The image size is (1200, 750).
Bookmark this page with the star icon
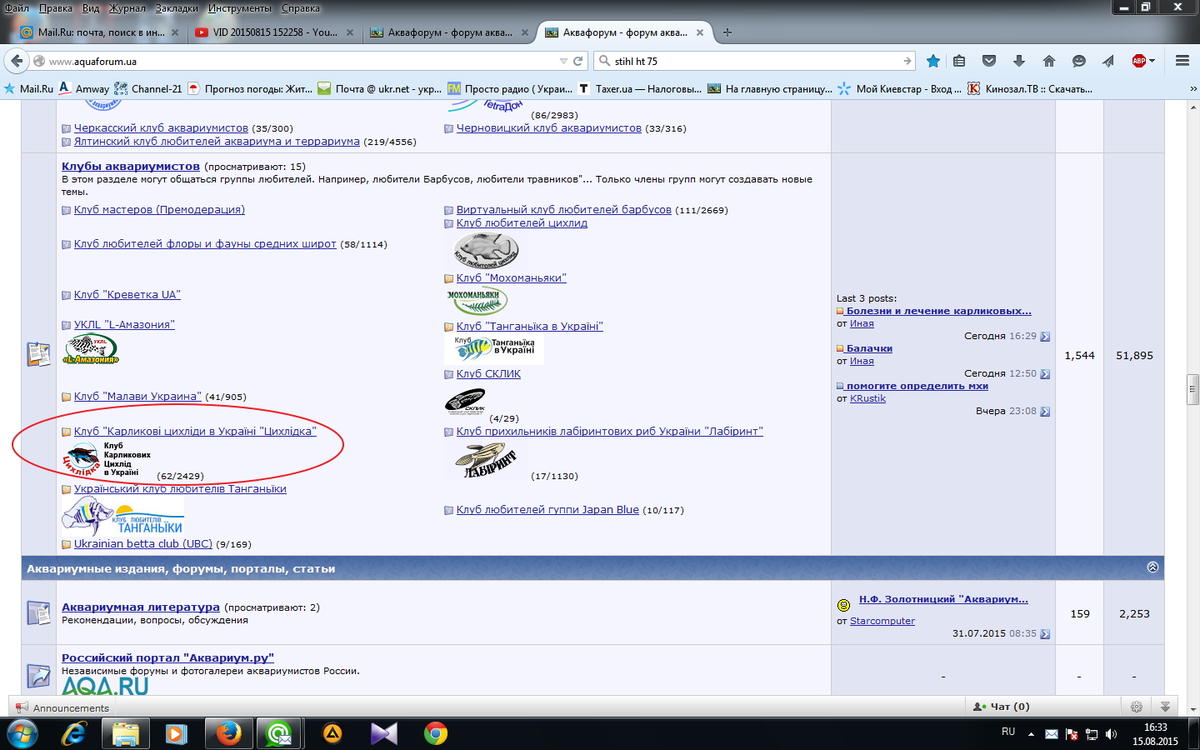click(933, 61)
